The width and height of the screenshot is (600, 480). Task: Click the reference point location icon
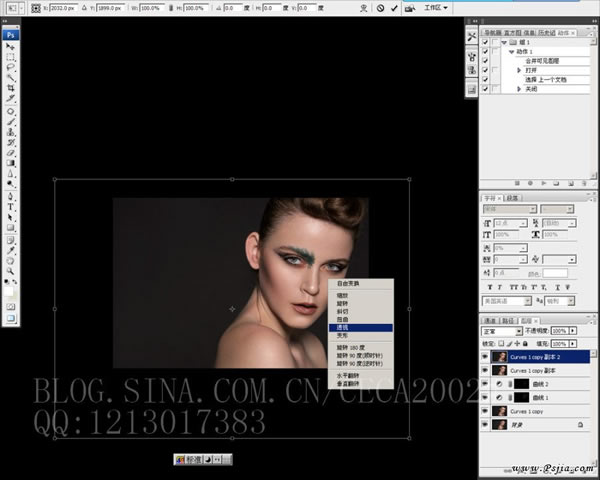(x=36, y=8)
